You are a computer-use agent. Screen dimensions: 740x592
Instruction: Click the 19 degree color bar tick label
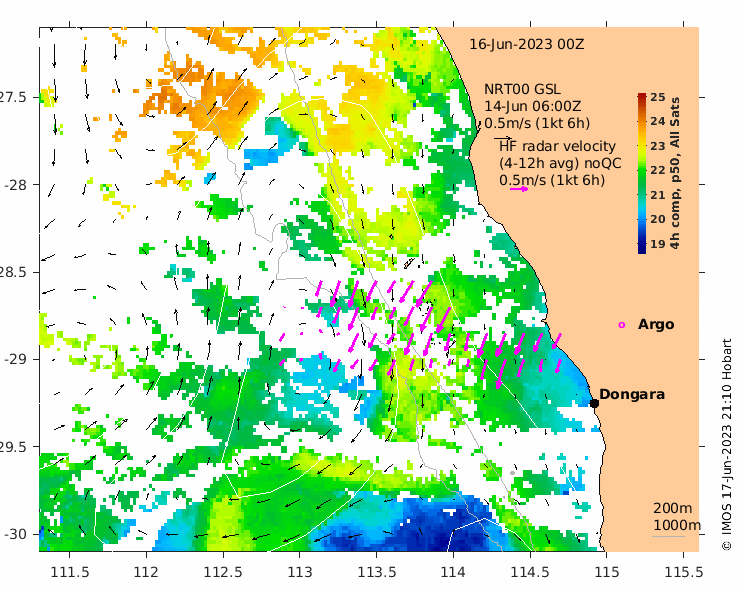click(657, 244)
